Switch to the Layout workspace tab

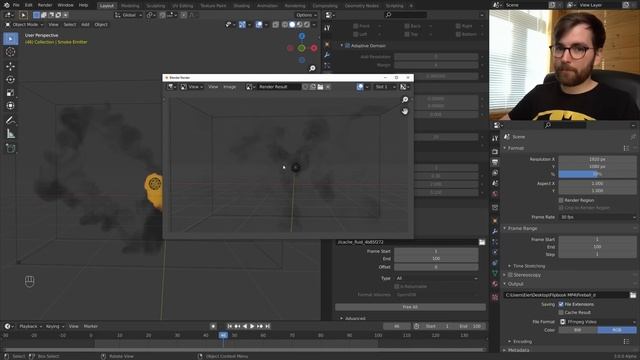[x=107, y=6]
